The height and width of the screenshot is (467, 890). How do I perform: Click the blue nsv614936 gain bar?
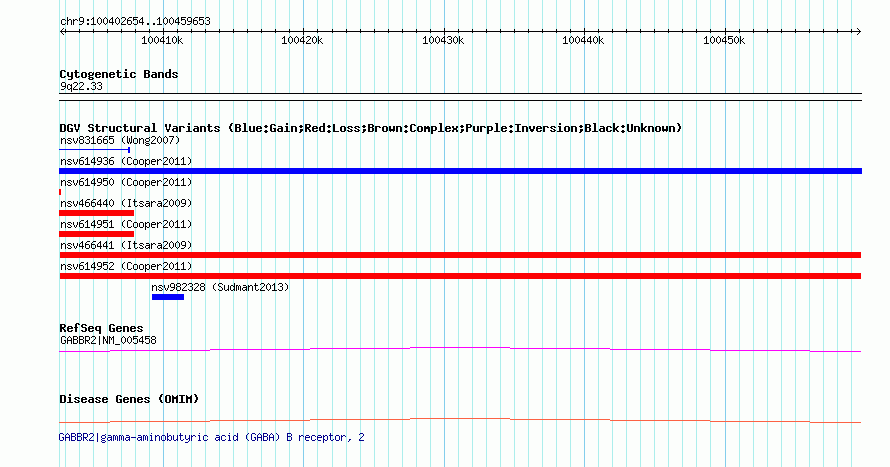[x=460, y=171]
